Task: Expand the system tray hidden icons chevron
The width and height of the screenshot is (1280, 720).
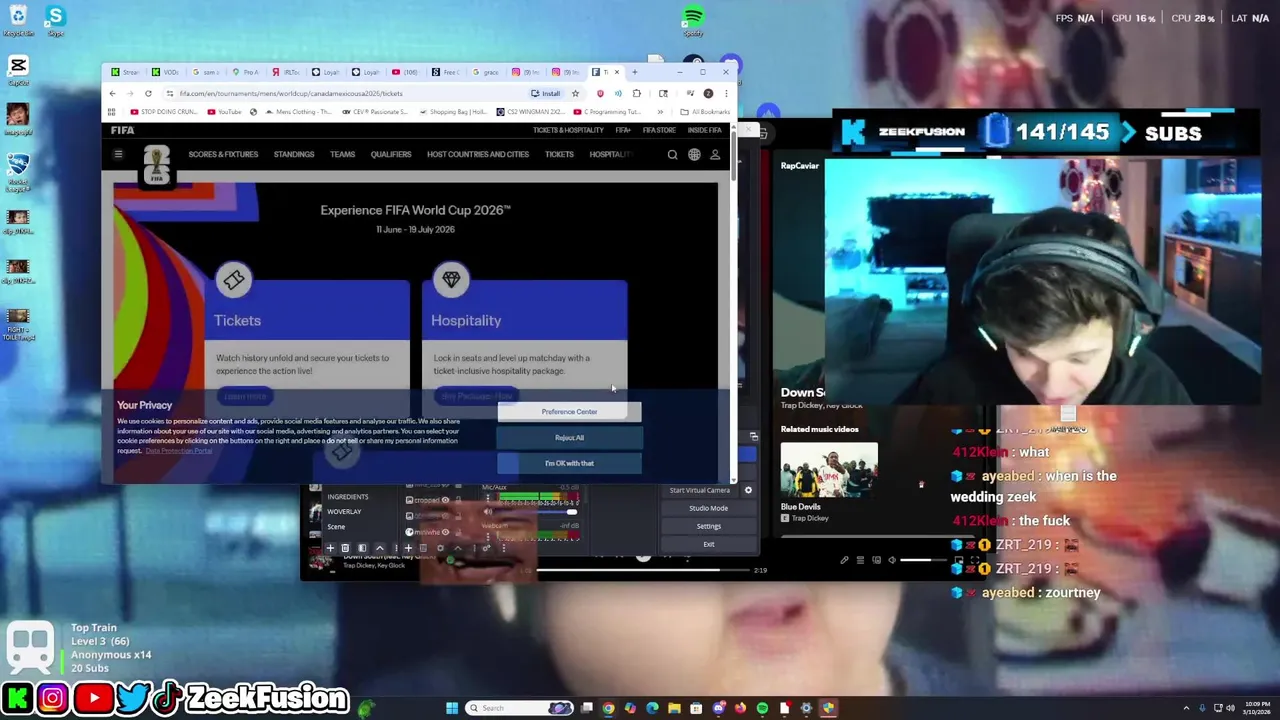Action: tap(1186, 708)
